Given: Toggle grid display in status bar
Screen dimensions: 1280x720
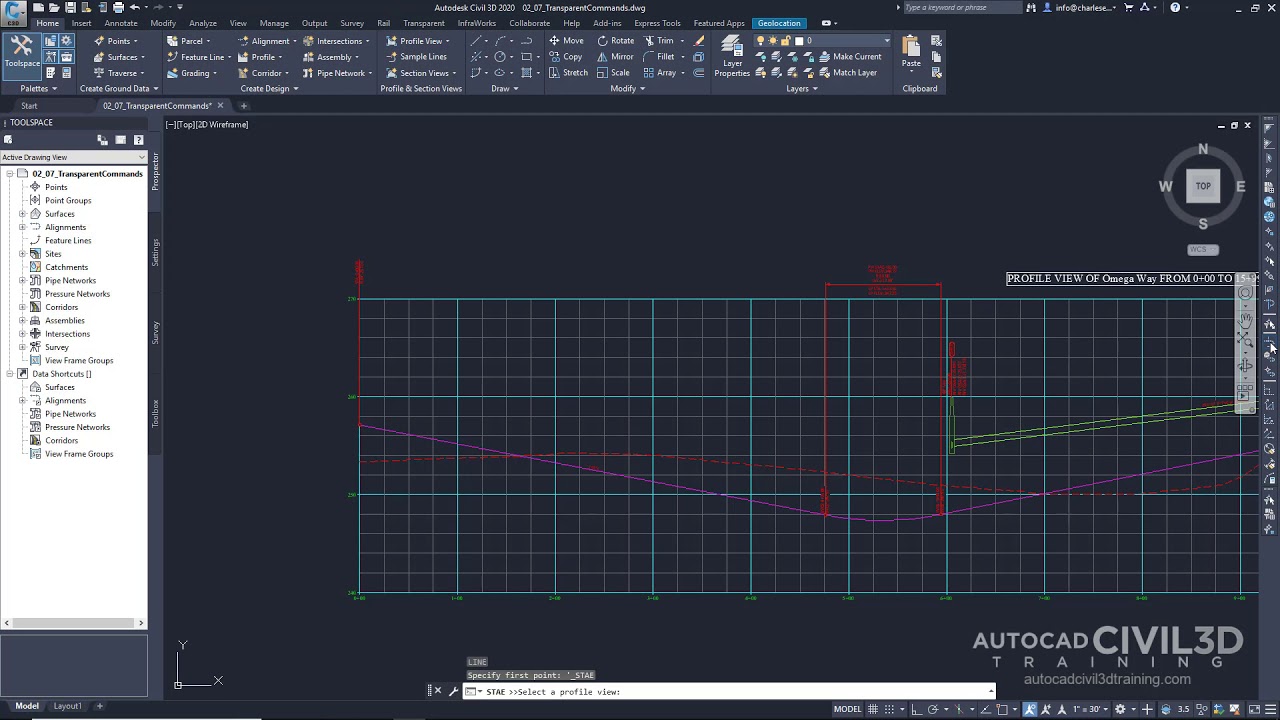Looking at the screenshot, I should click(873, 709).
